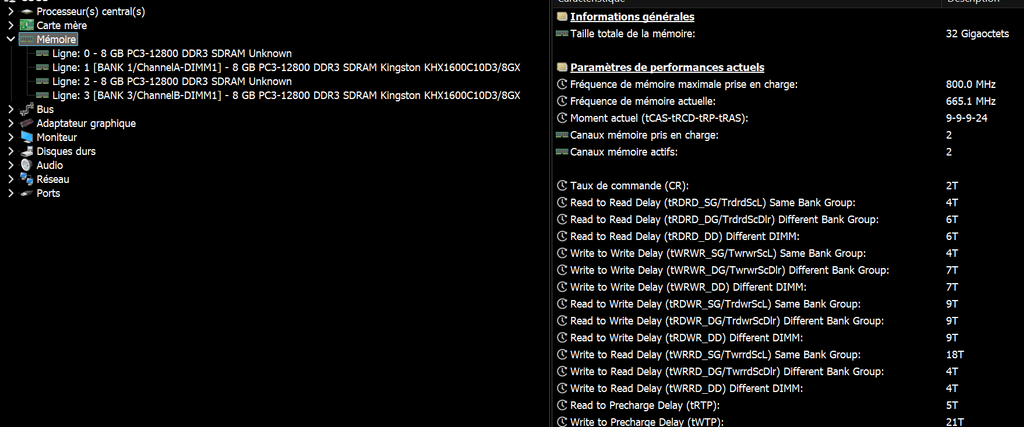Screen dimensions: 1024x427
Task: Click the Moniteur screen icon
Action: (x=27, y=137)
